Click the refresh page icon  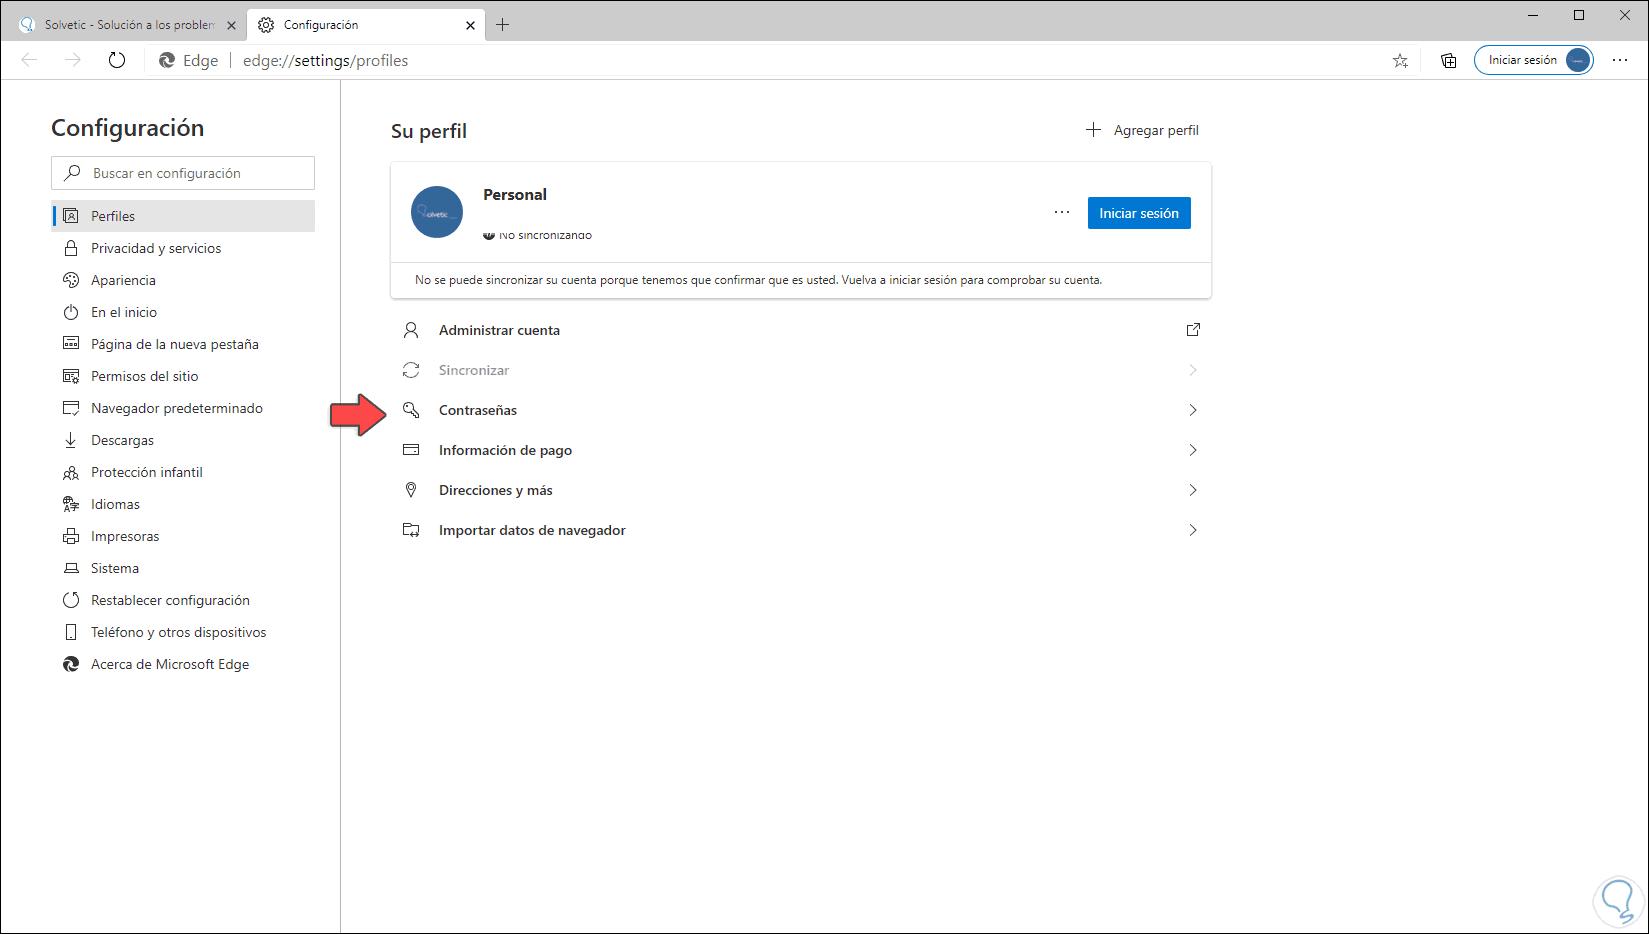pos(117,60)
